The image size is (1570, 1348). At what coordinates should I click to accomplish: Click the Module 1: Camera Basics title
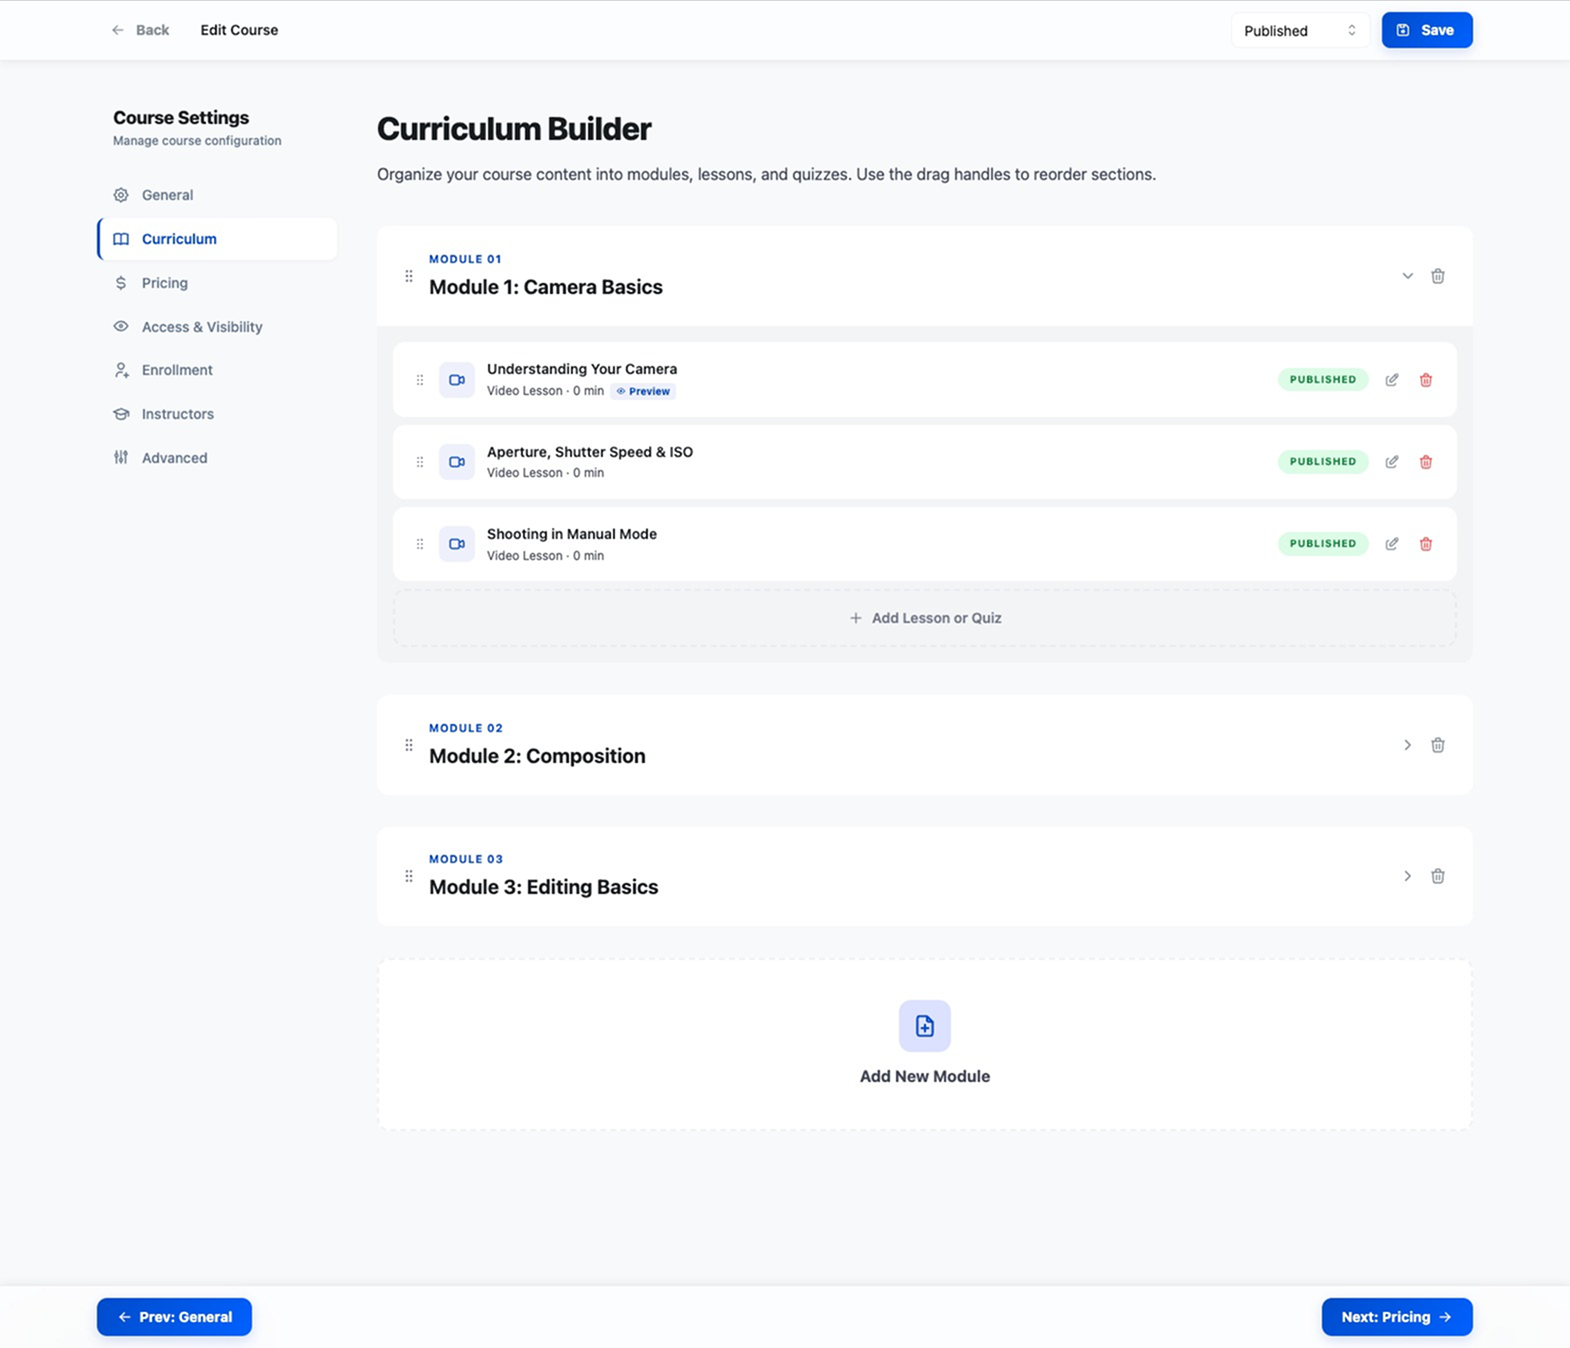tap(546, 287)
